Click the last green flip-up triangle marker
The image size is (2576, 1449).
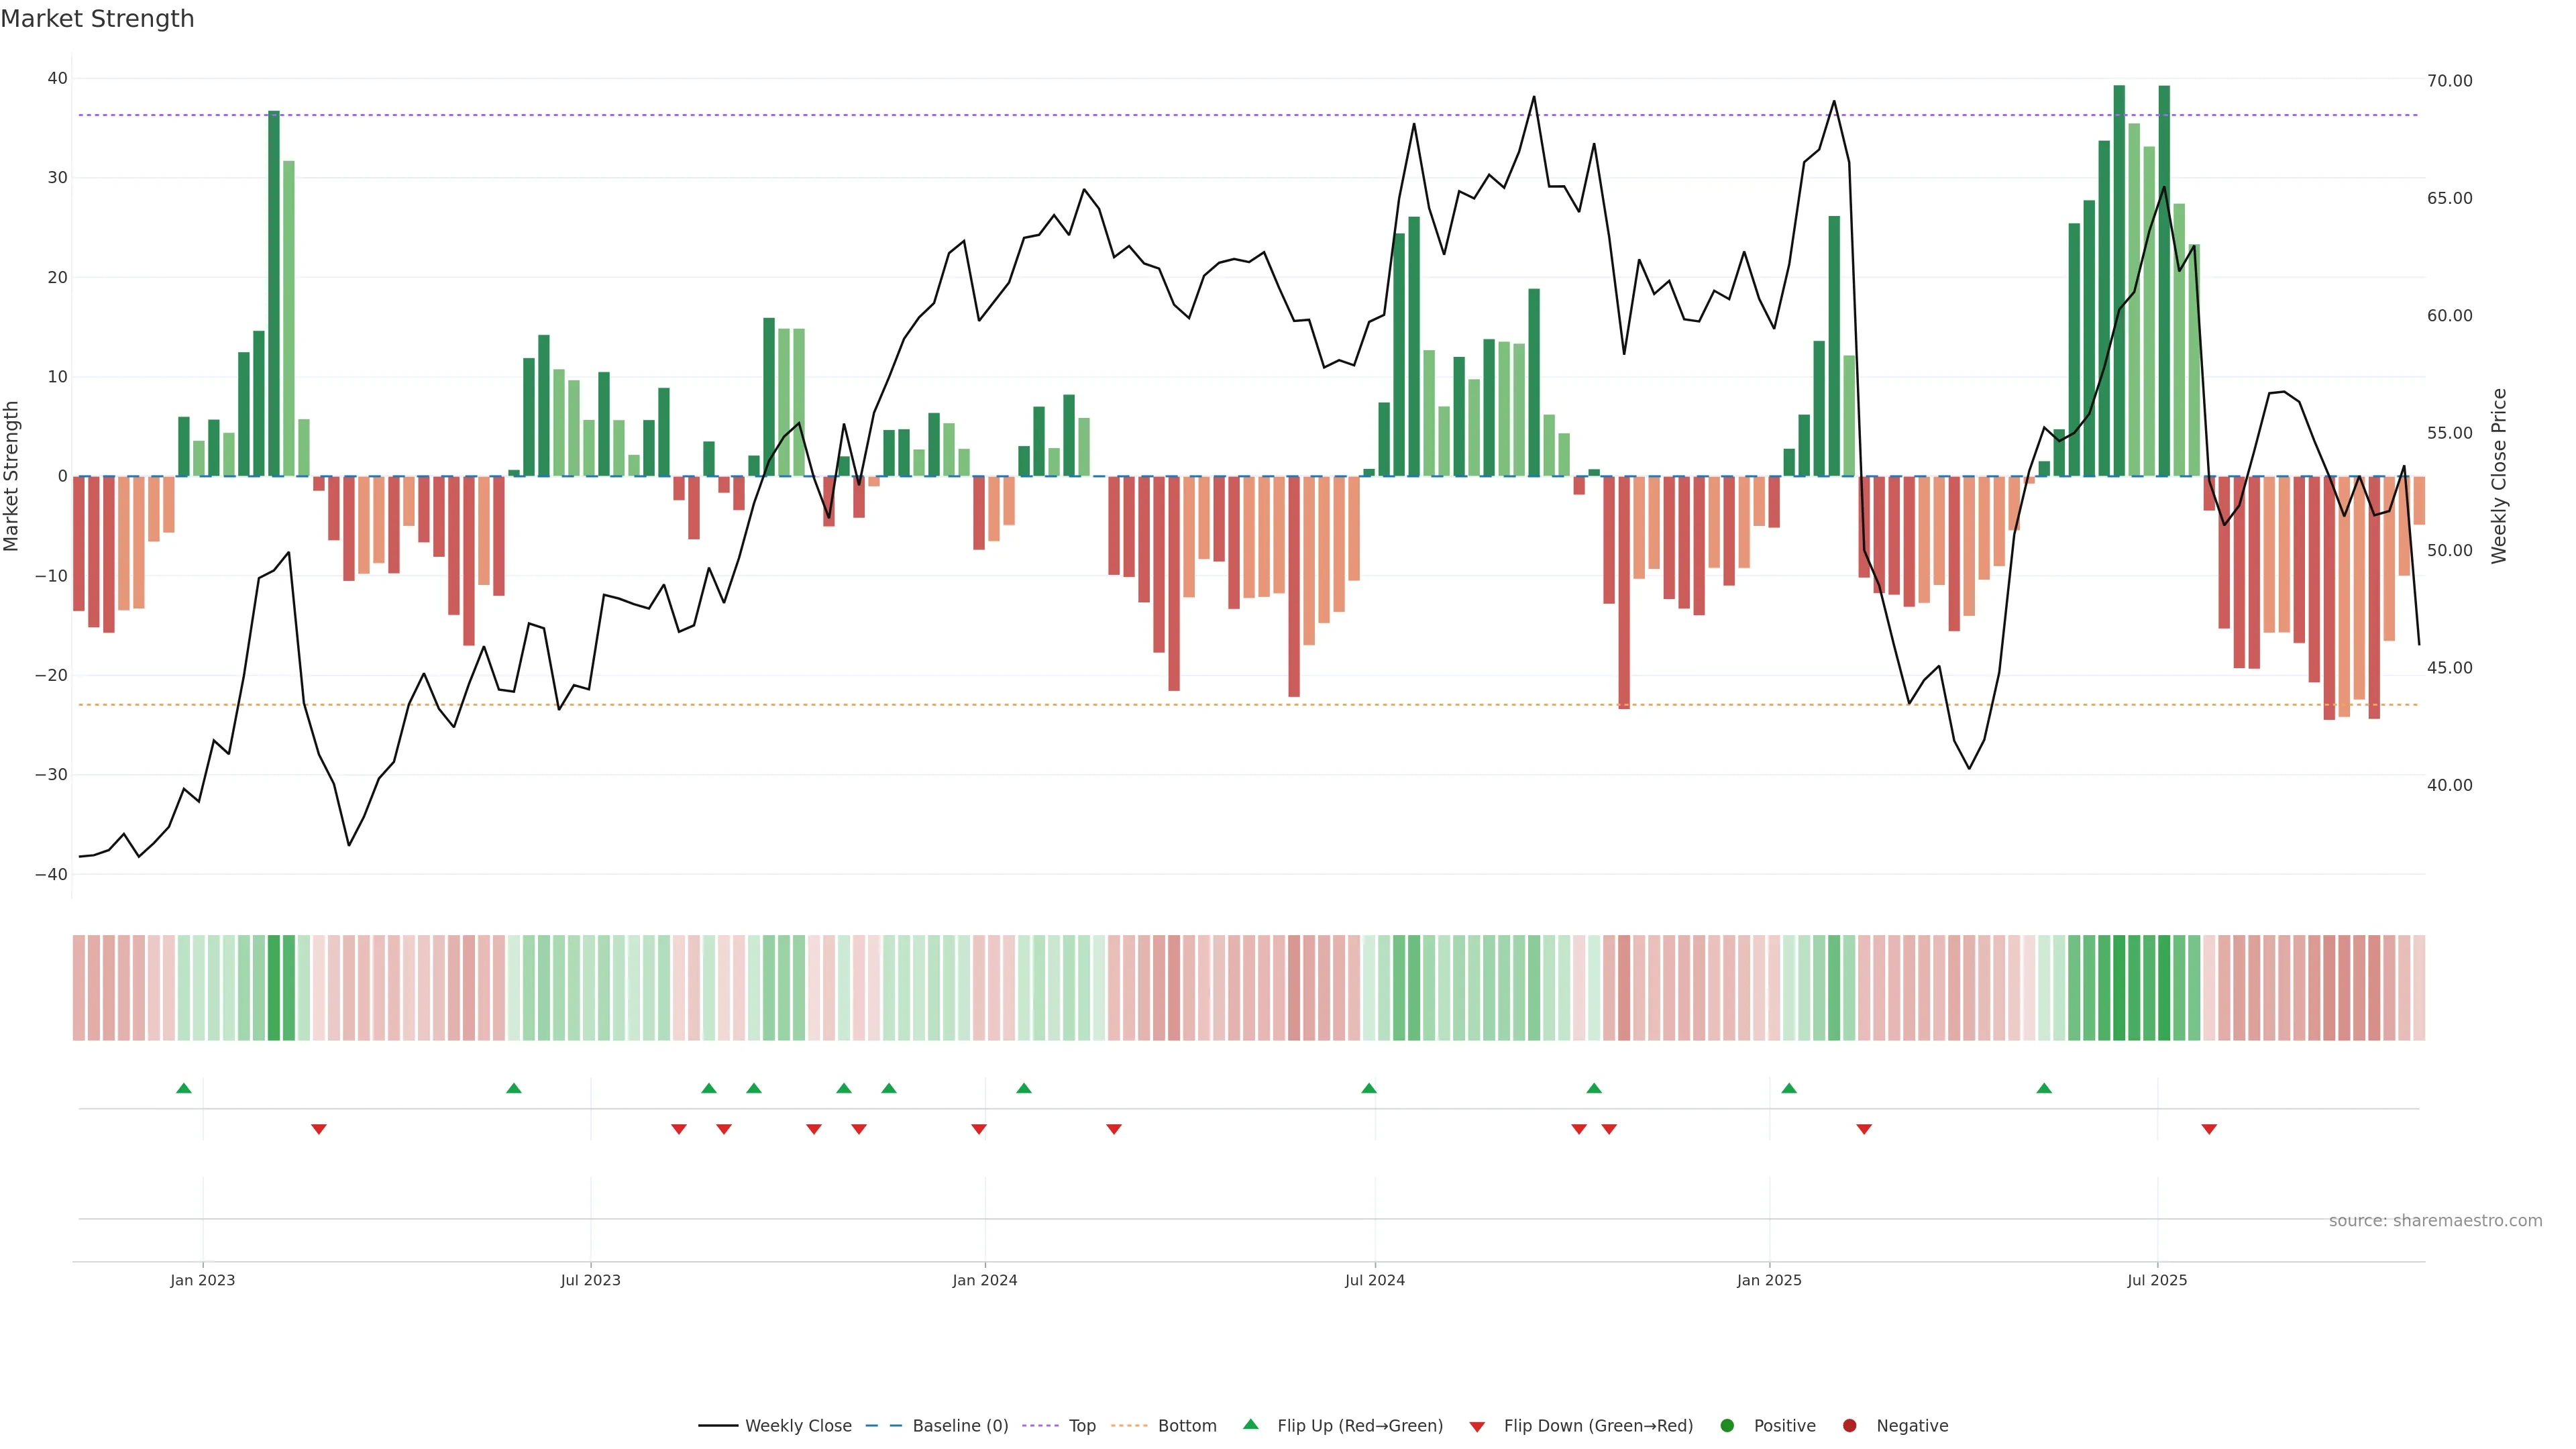pyautogui.click(x=2044, y=1088)
